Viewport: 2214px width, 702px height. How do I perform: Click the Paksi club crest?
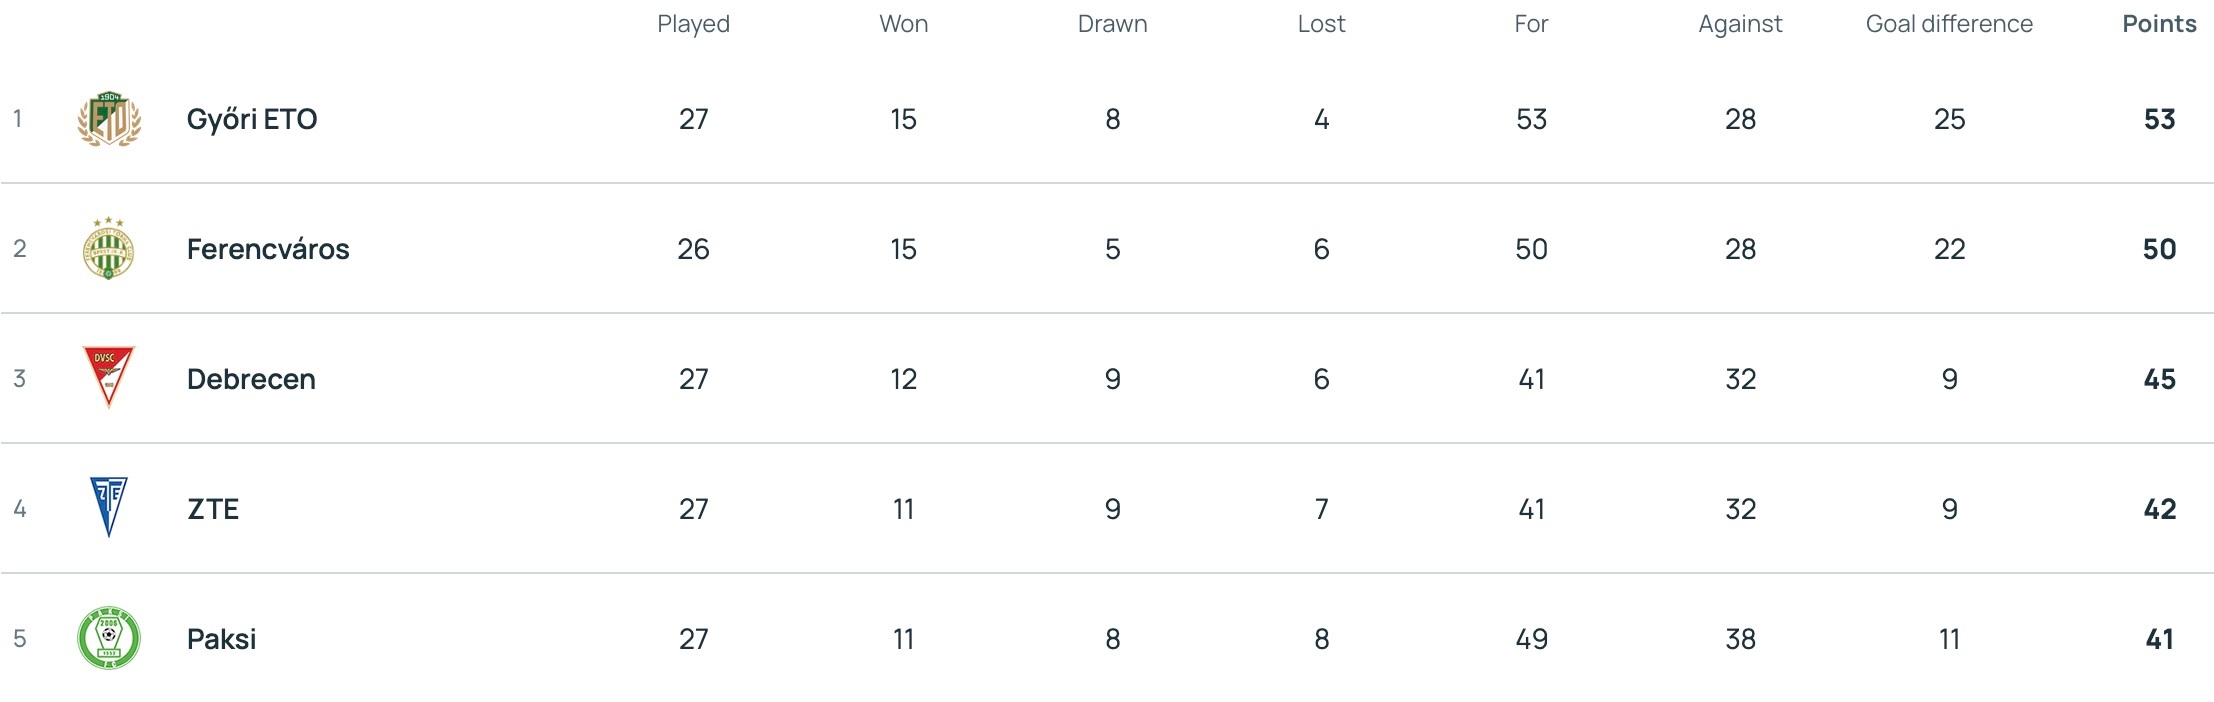[x=109, y=638]
